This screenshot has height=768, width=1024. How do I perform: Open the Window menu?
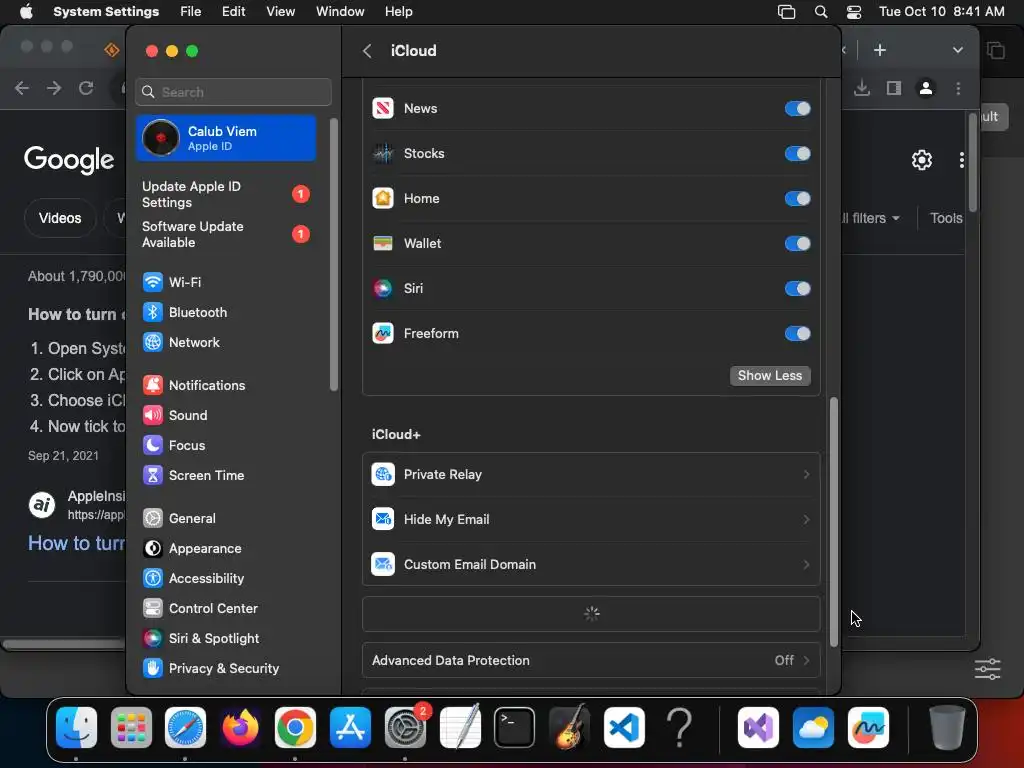pos(340,12)
